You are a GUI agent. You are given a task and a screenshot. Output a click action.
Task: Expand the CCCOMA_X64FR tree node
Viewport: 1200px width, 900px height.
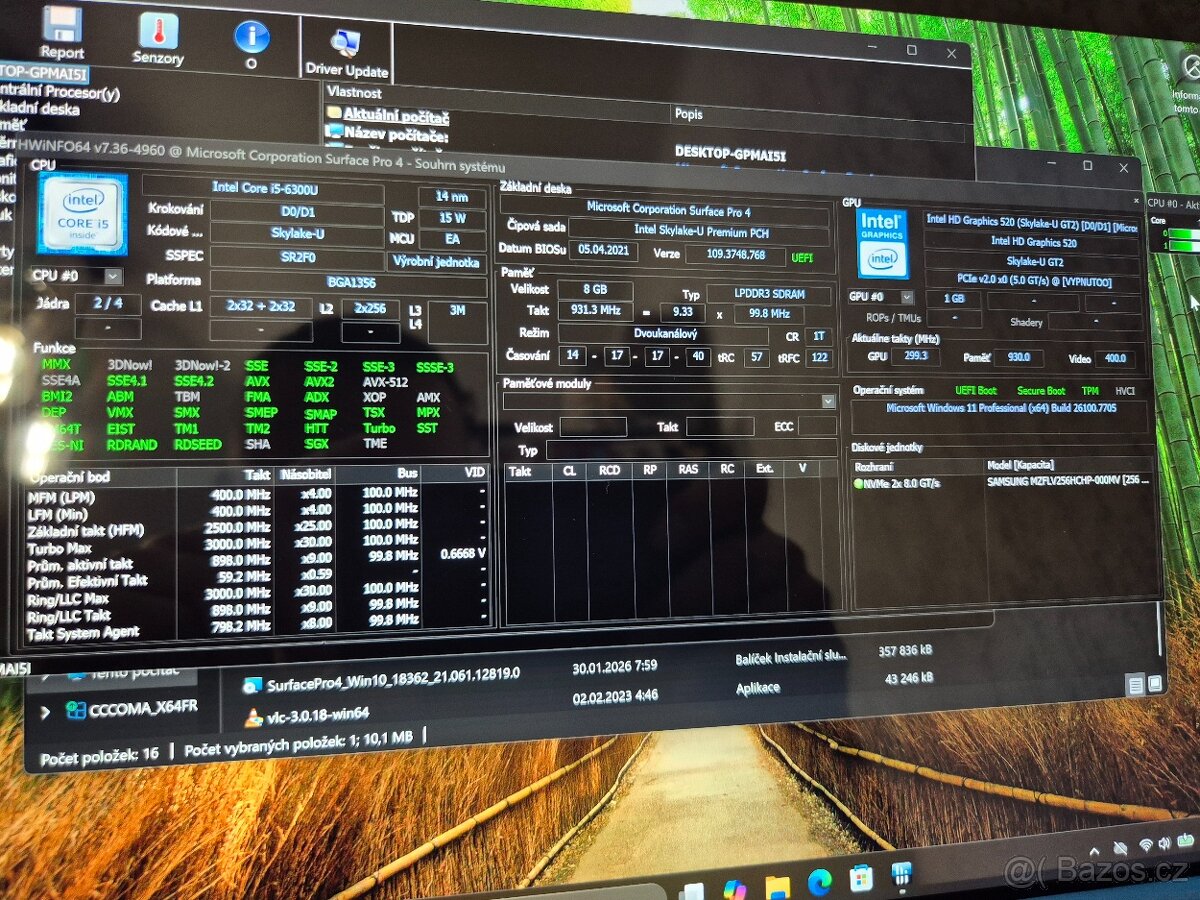point(44,712)
